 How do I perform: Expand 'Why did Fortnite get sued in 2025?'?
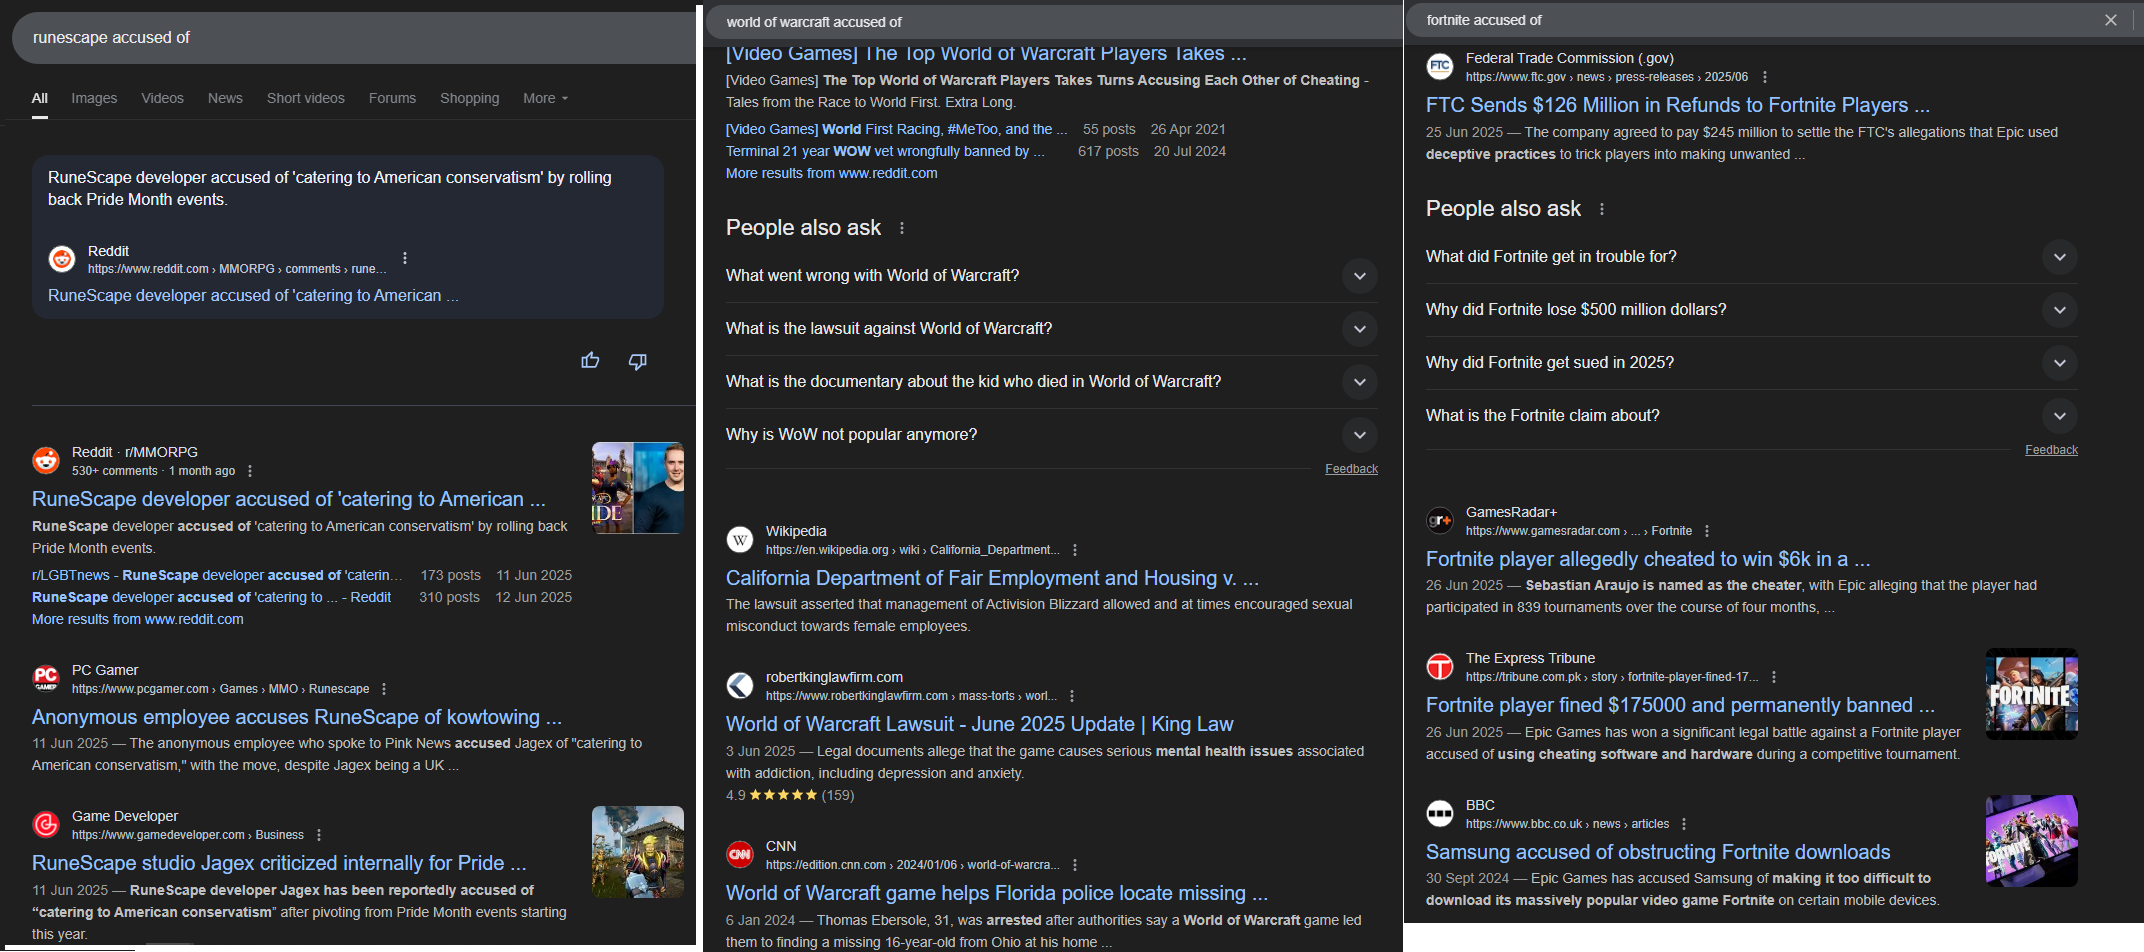pos(1752,363)
